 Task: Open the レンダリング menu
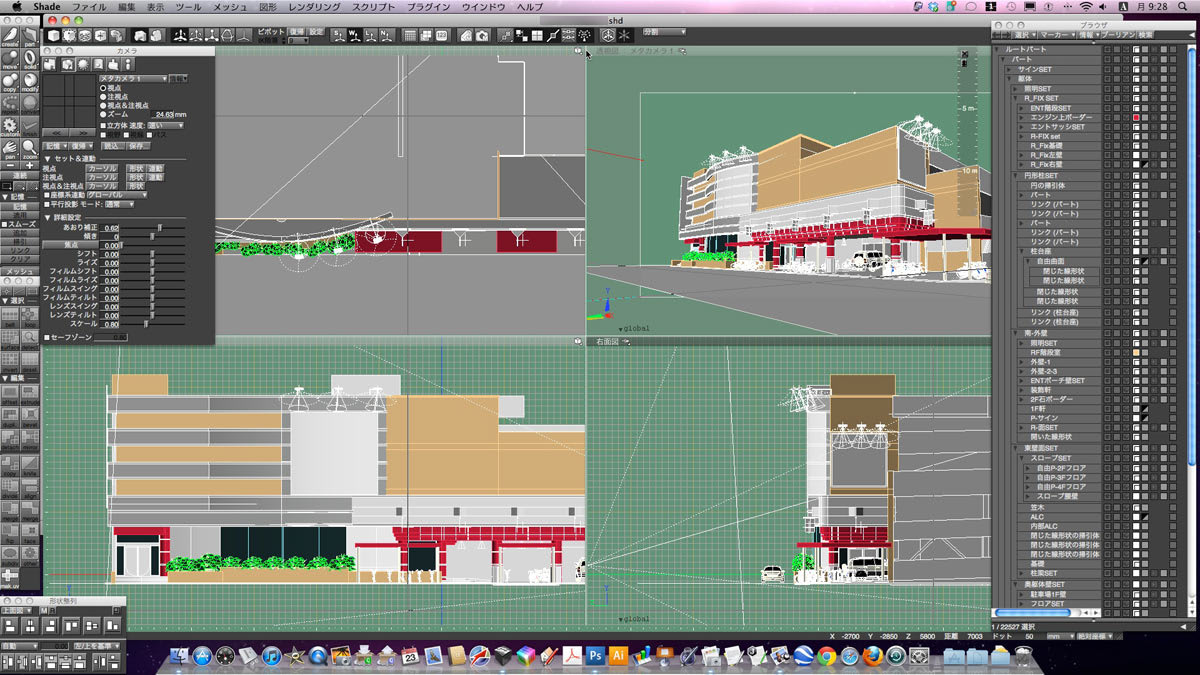(x=314, y=7)
